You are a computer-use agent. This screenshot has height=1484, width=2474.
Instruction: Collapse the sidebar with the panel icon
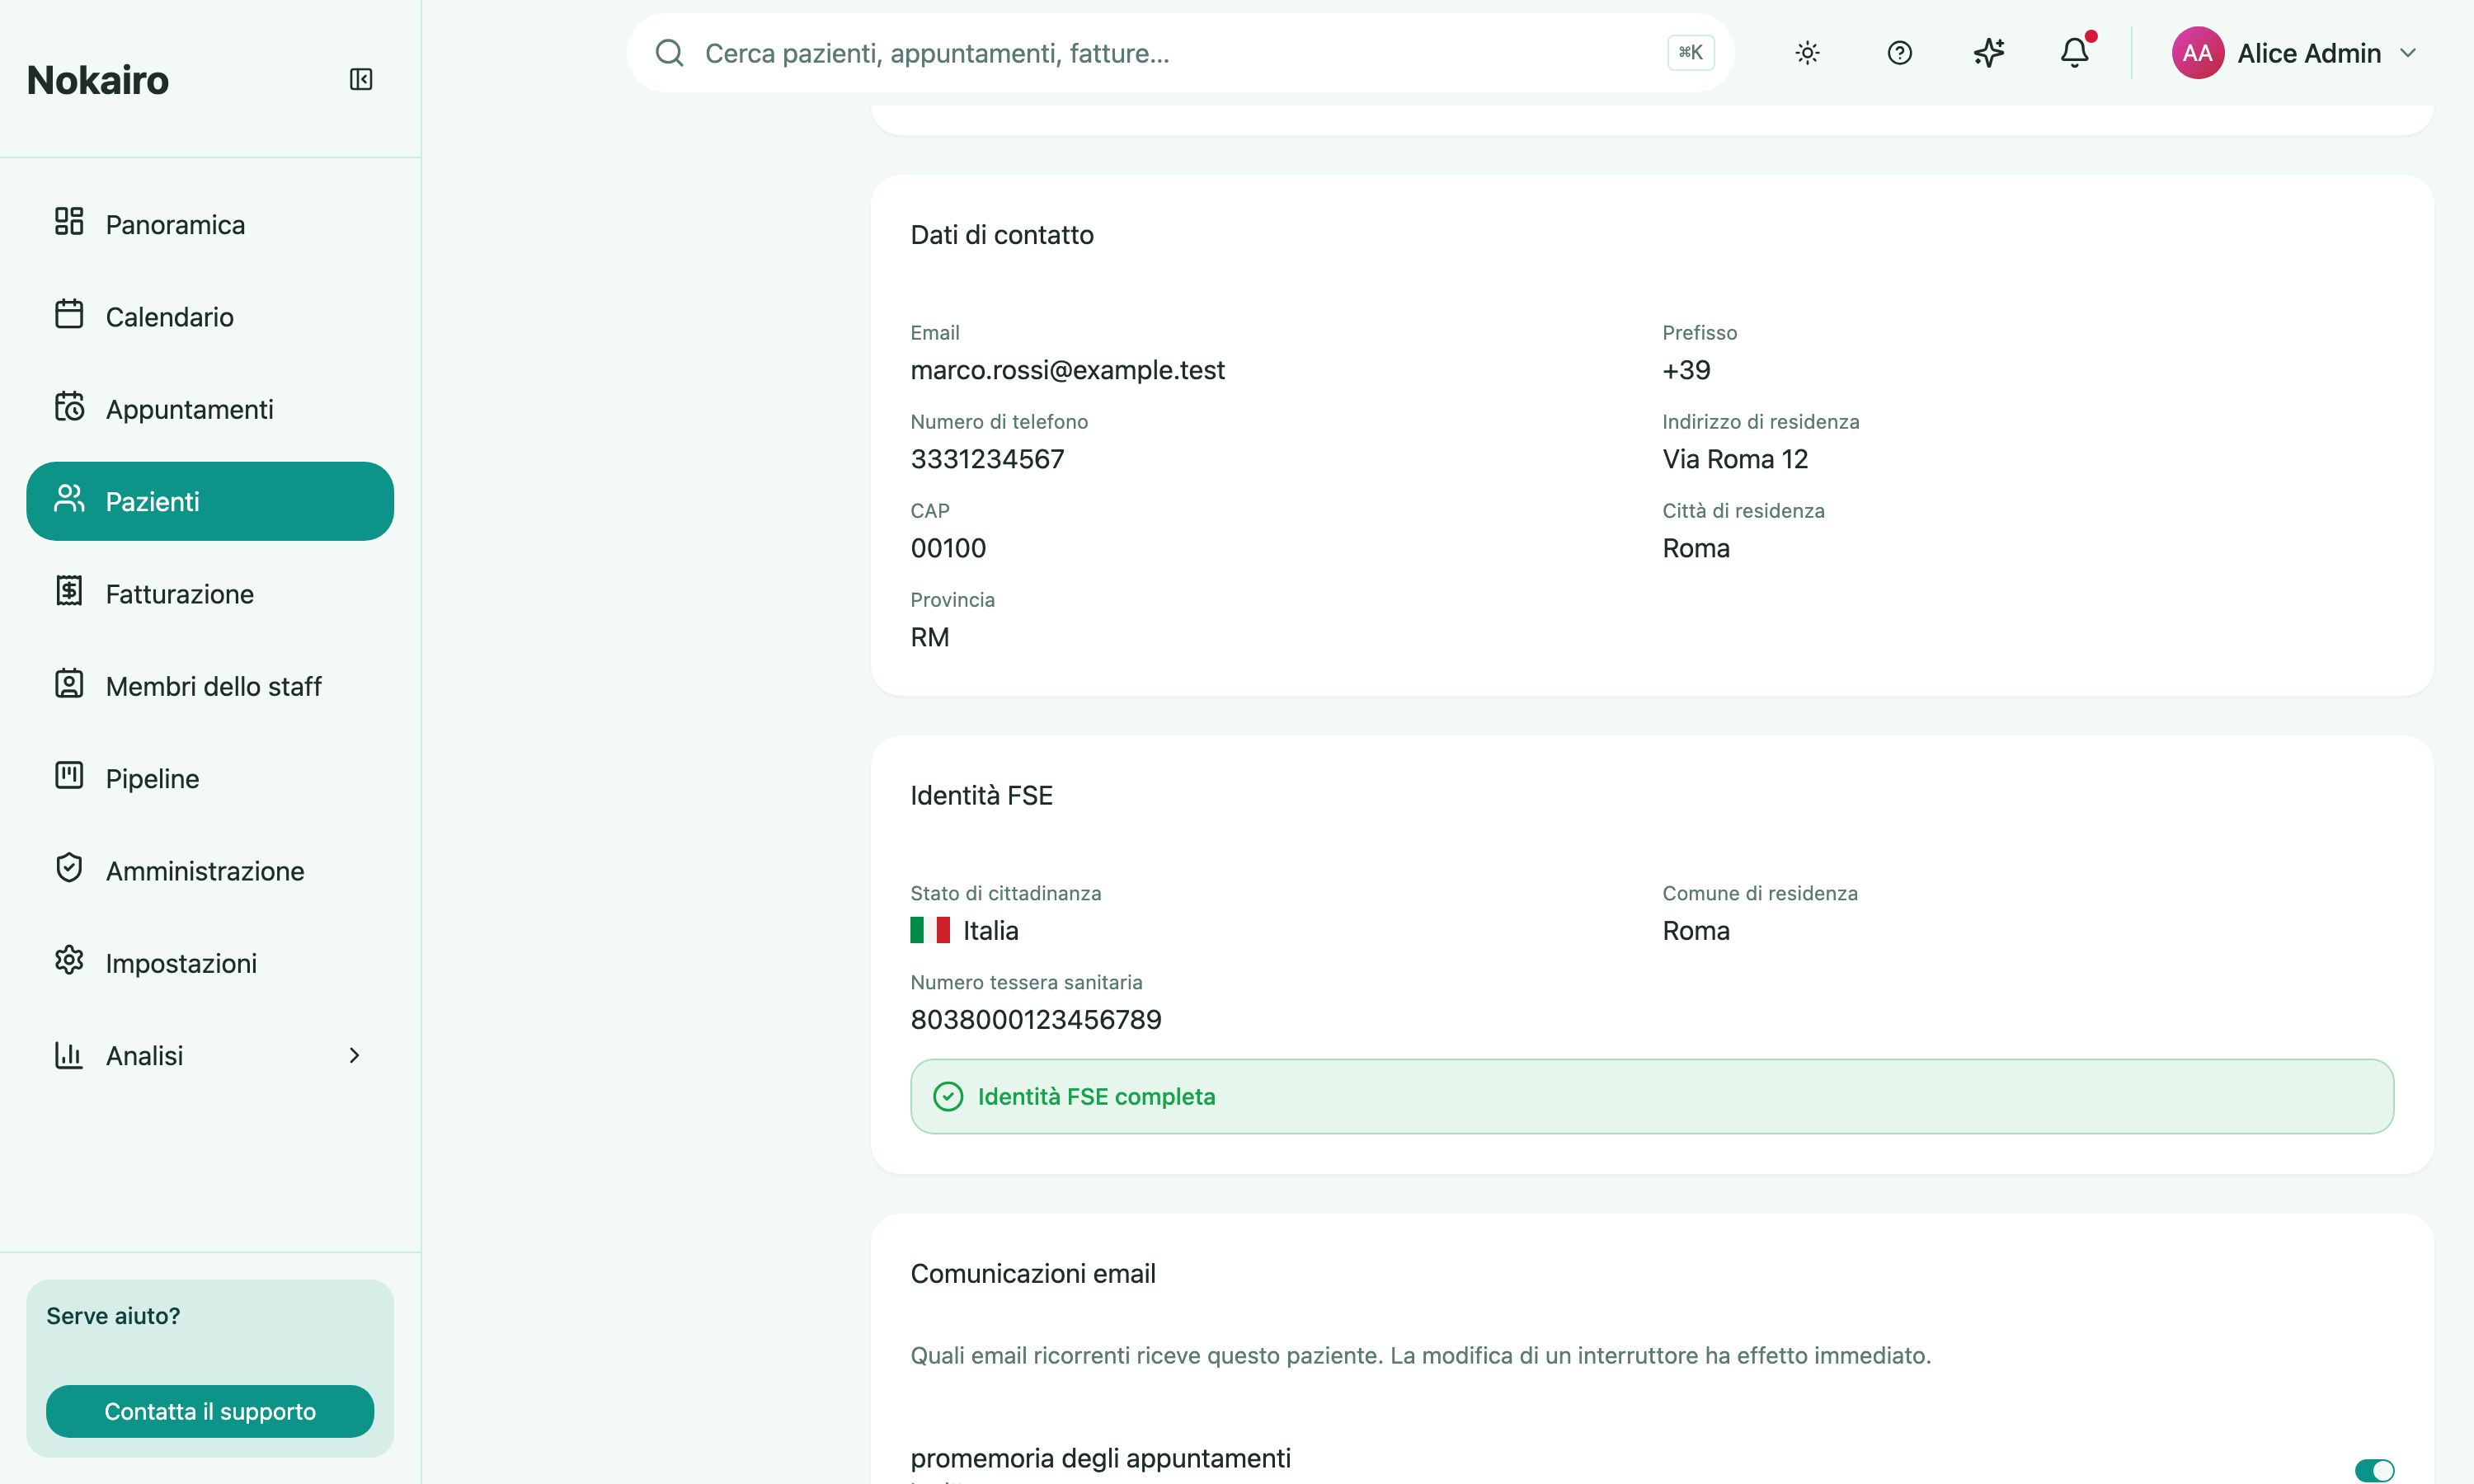pos(361,79)
